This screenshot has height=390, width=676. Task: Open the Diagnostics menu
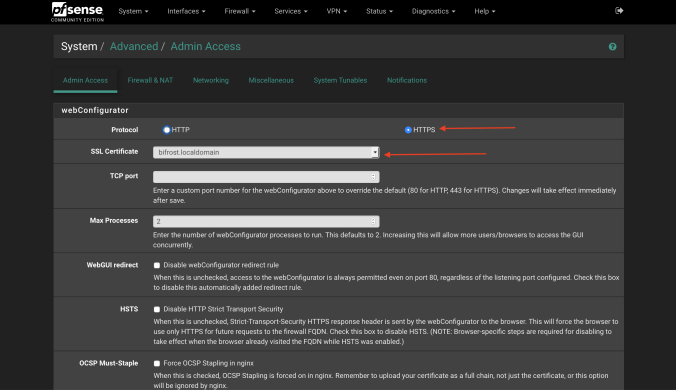tap(433, 11)
